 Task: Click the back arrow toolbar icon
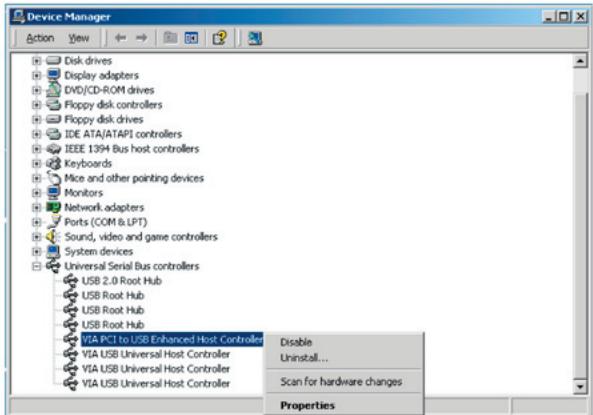pos(120,38)
